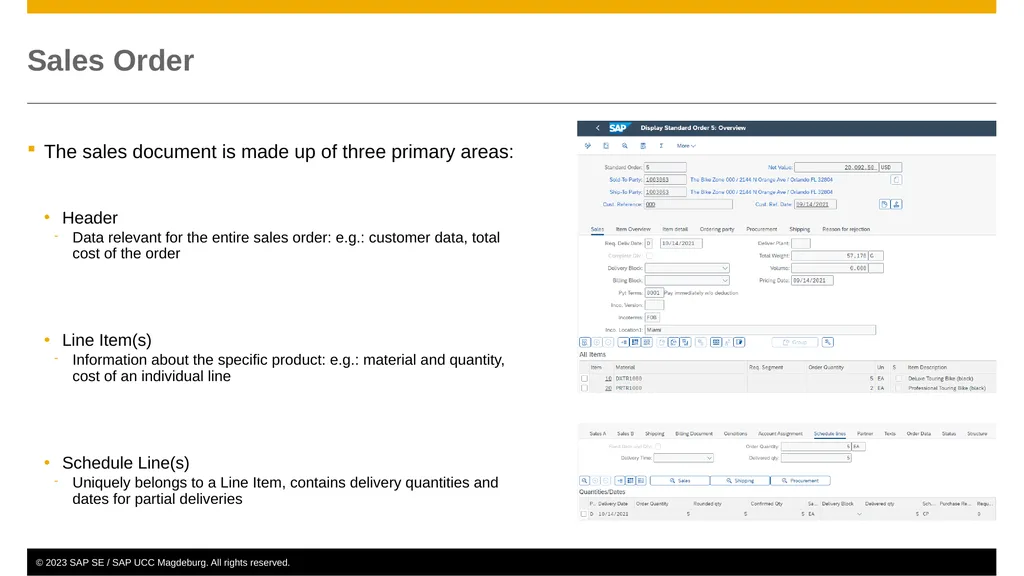
Task: Click the Group button in All Items toolbar
Action: pyautogui.click(x=794, y=342)
